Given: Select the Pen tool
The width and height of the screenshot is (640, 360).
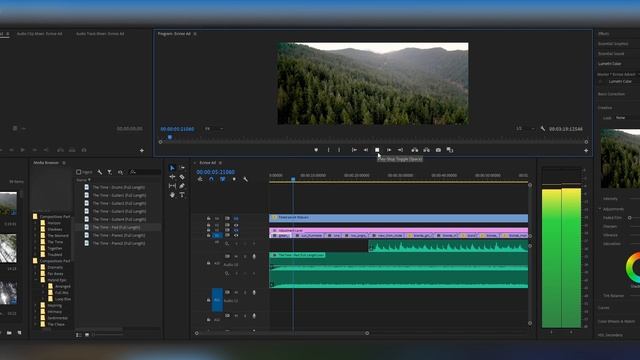Looking at the screenshot, I should (182, 186).
